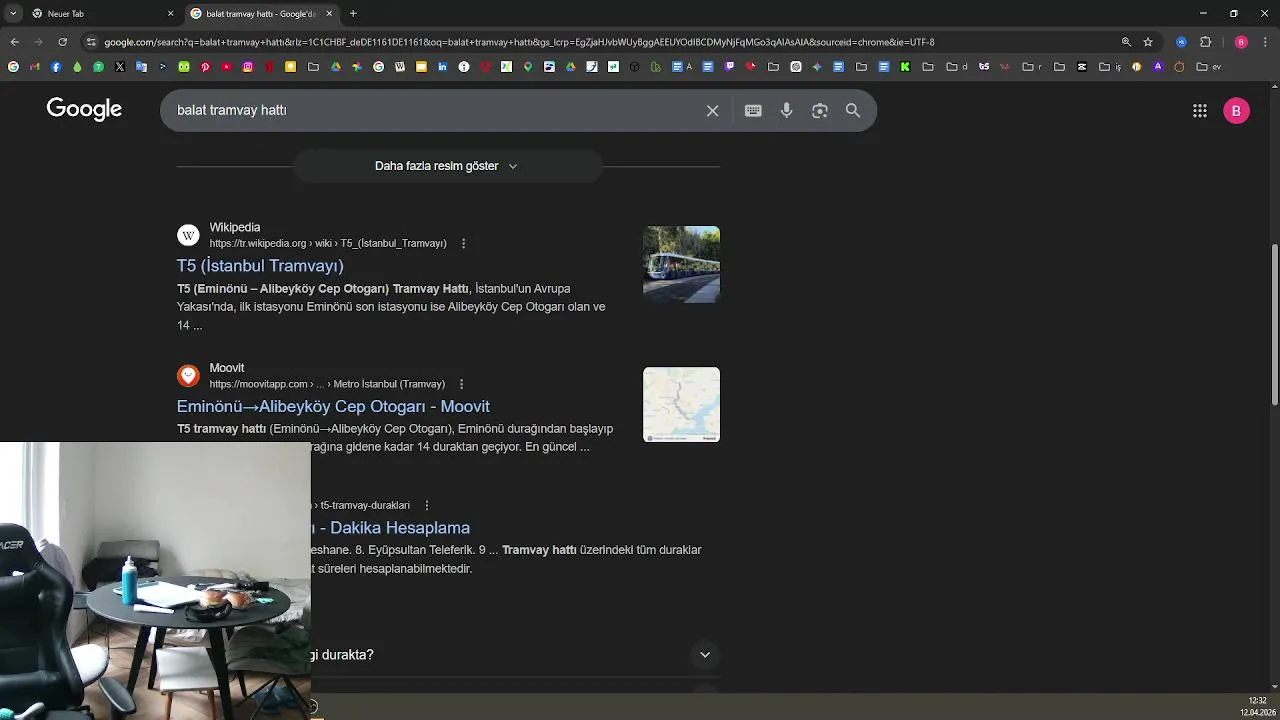This screenshot has width=1280, height=720.
Task: Open the Chrome profile avatar in the toolbar
Action: click(1241, 42)
